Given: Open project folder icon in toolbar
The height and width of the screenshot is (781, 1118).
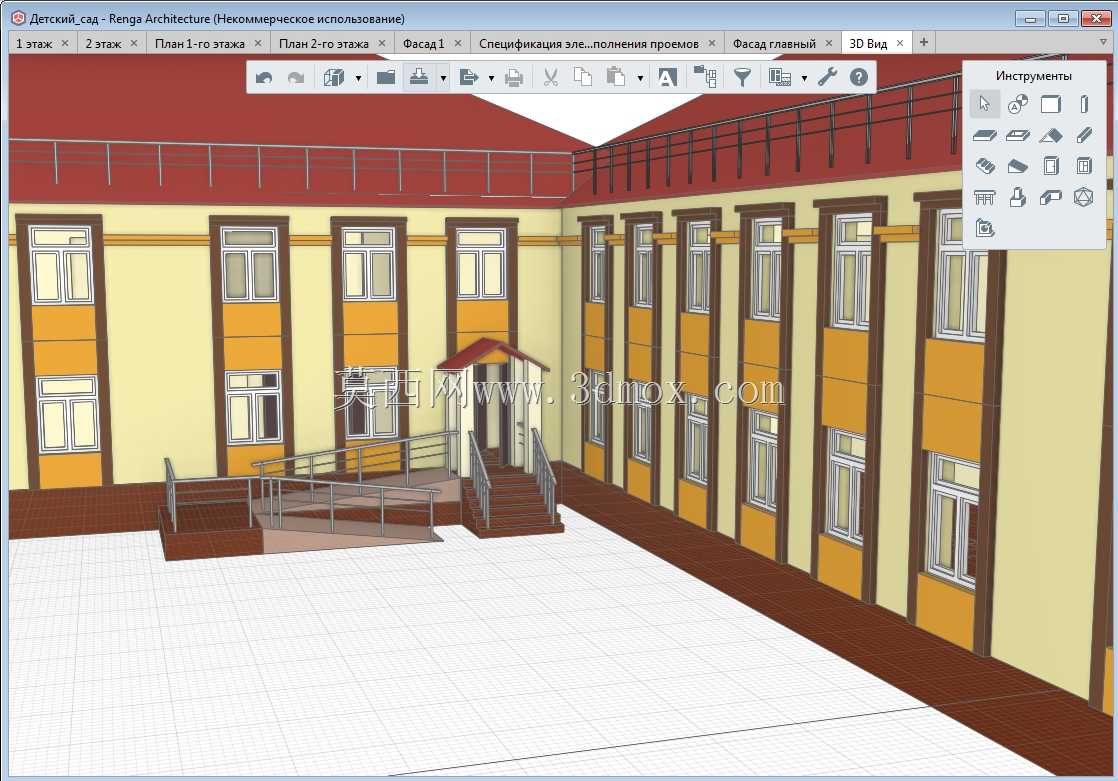Looking at the screenshot, I should [386, 77].
